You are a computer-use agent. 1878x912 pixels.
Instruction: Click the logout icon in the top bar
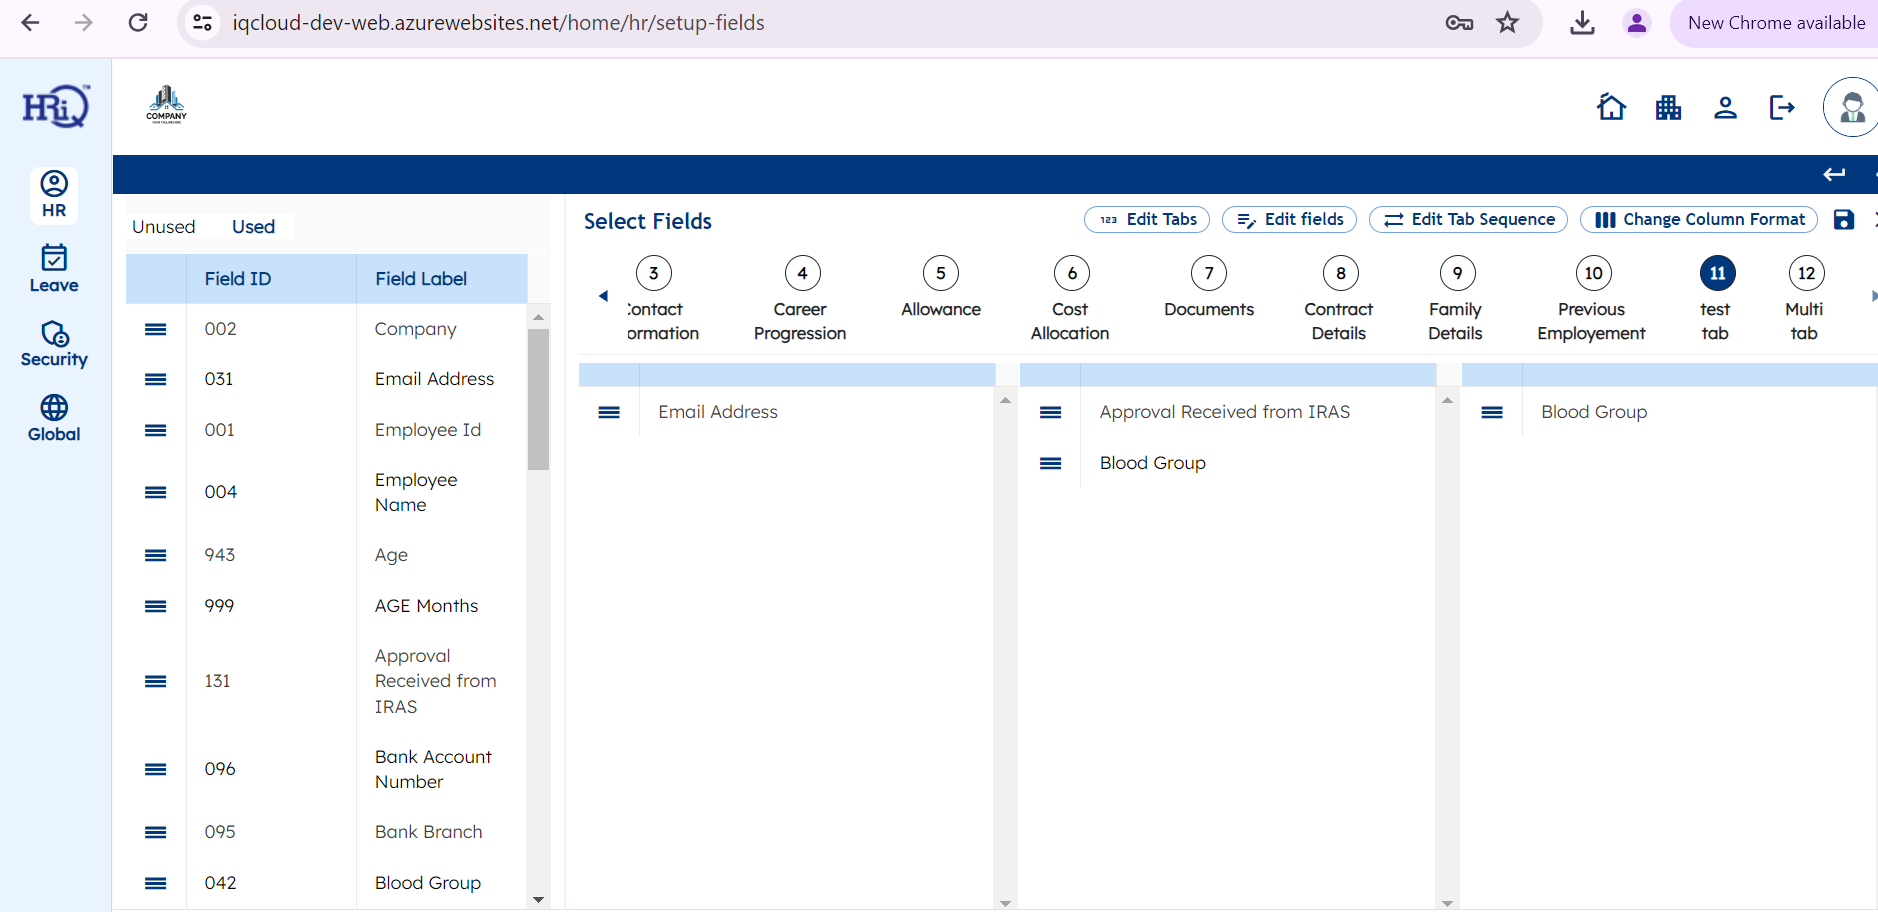1783,107
